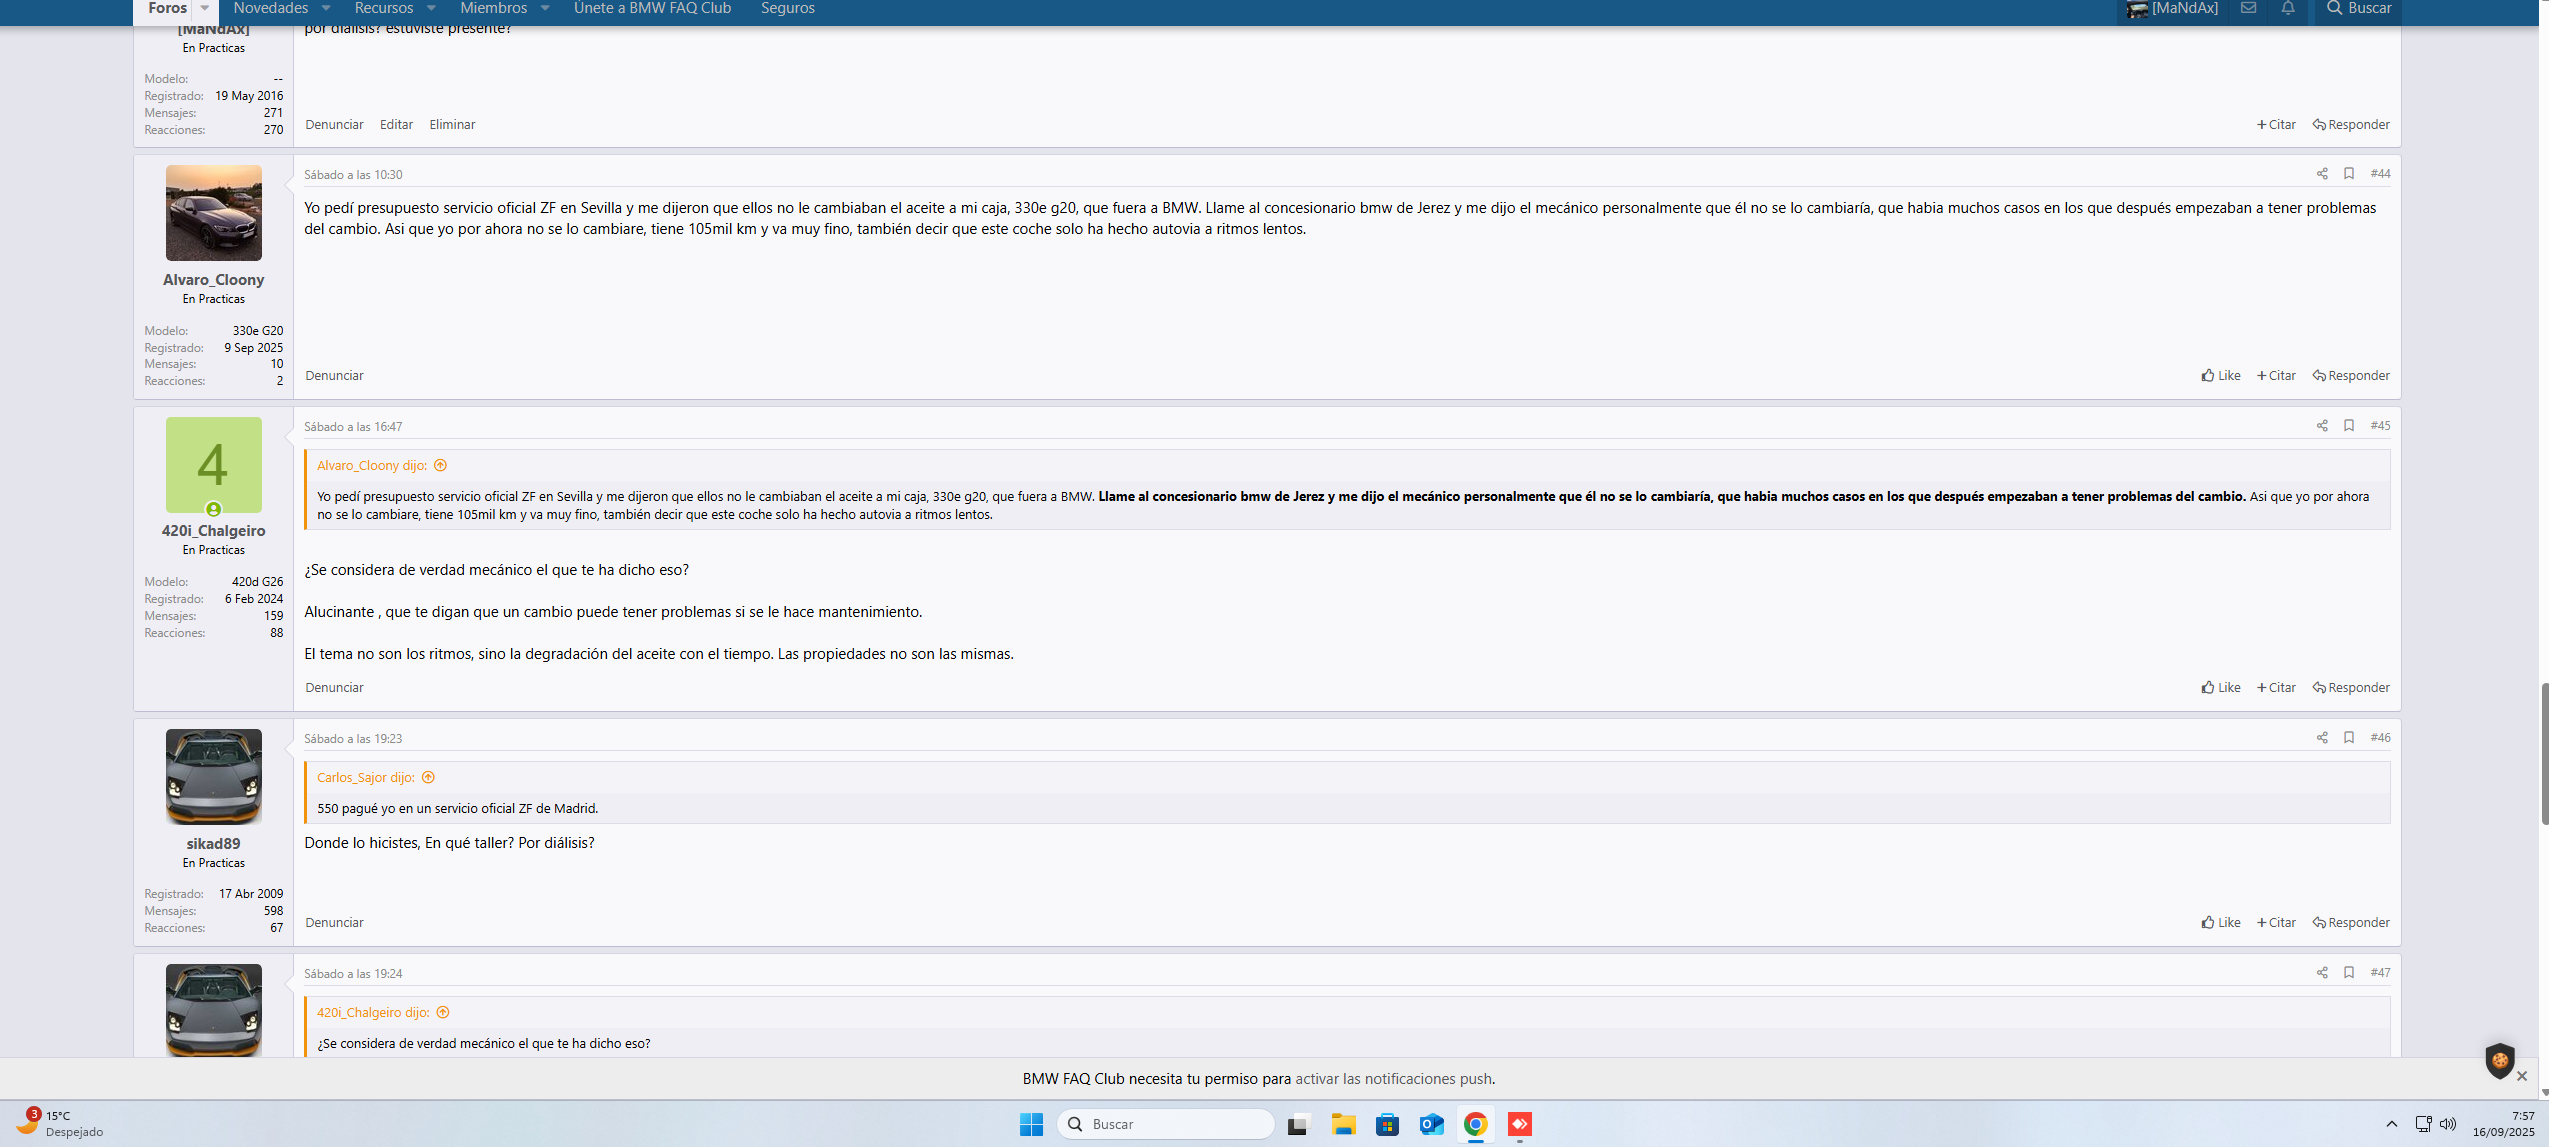Bookmark post #45

(x=2348, y=426)
